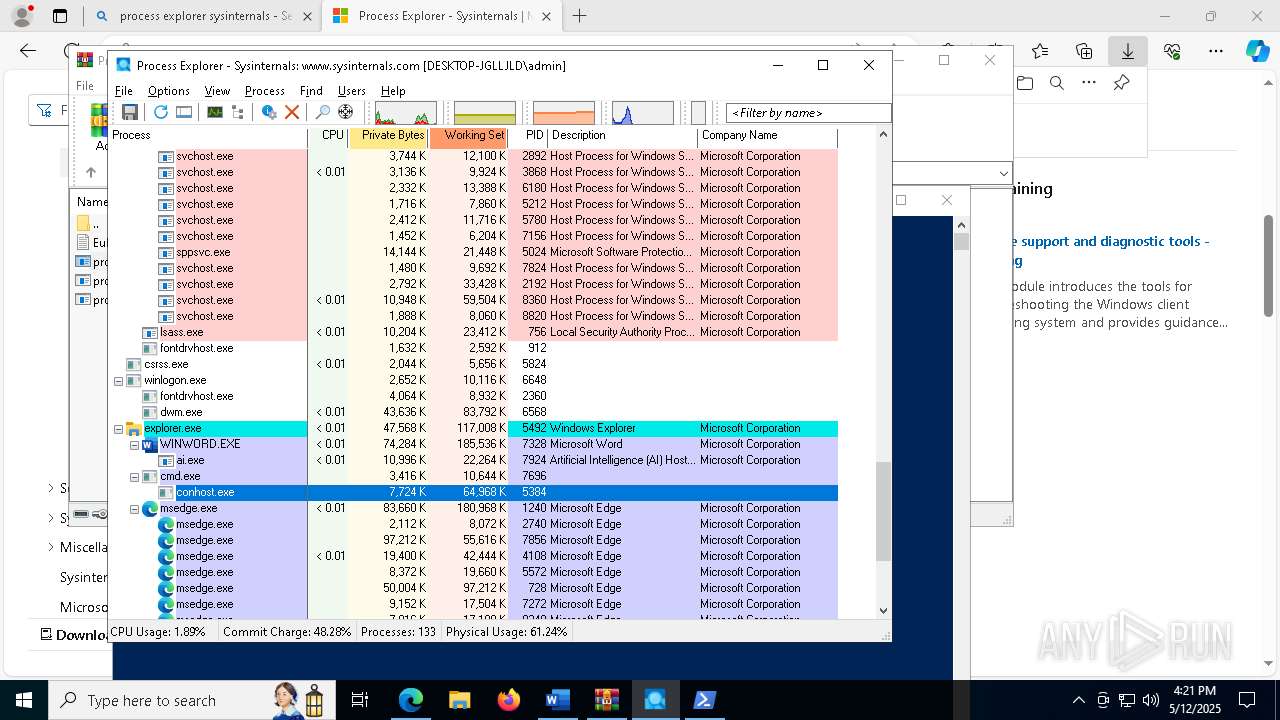Collapse the WINWORD.EXE tree node
Viewport: 1280px width, 720px height.
134,444
